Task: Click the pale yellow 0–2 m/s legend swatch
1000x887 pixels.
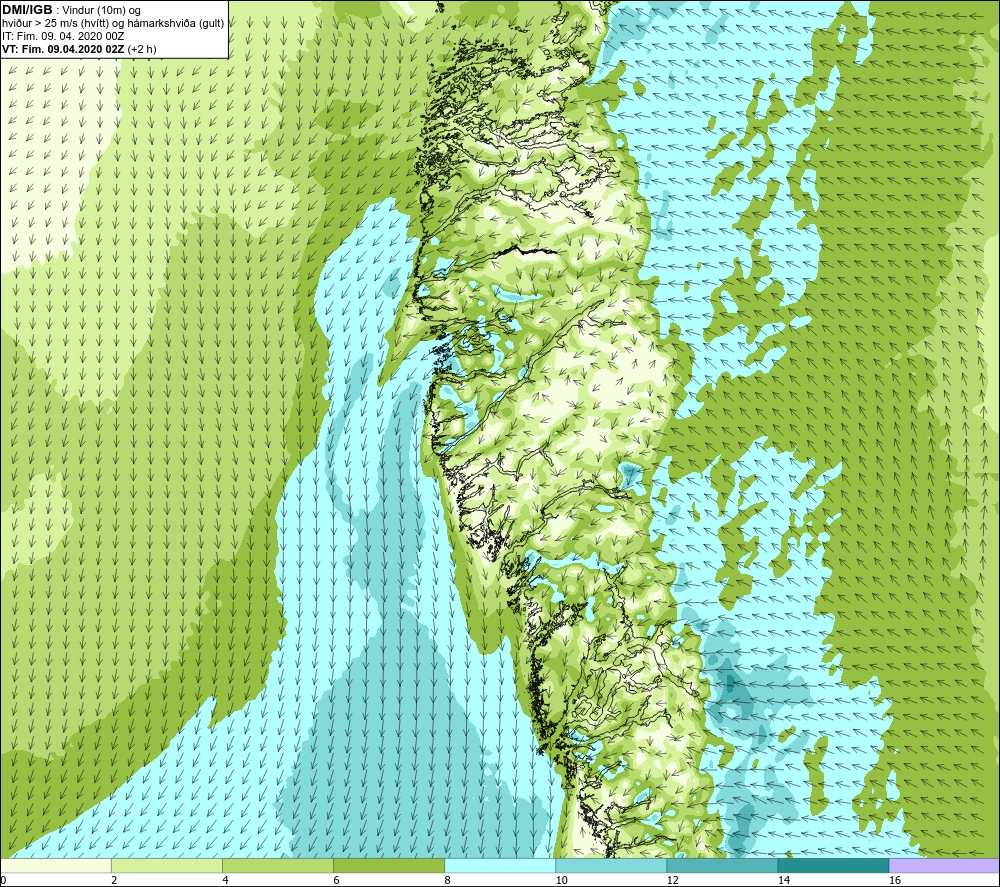Action: coord(56,866)
